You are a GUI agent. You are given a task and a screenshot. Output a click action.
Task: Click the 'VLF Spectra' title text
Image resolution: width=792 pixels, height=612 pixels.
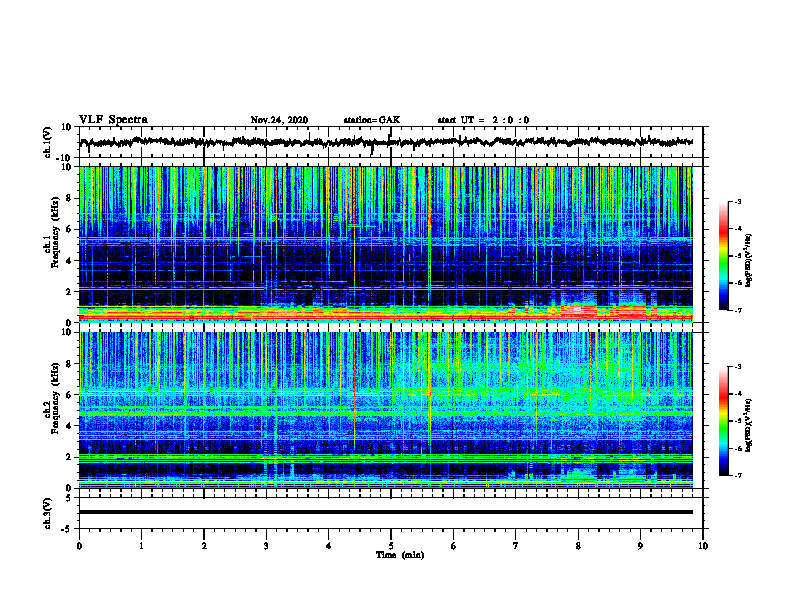click(x=113, y=119)
